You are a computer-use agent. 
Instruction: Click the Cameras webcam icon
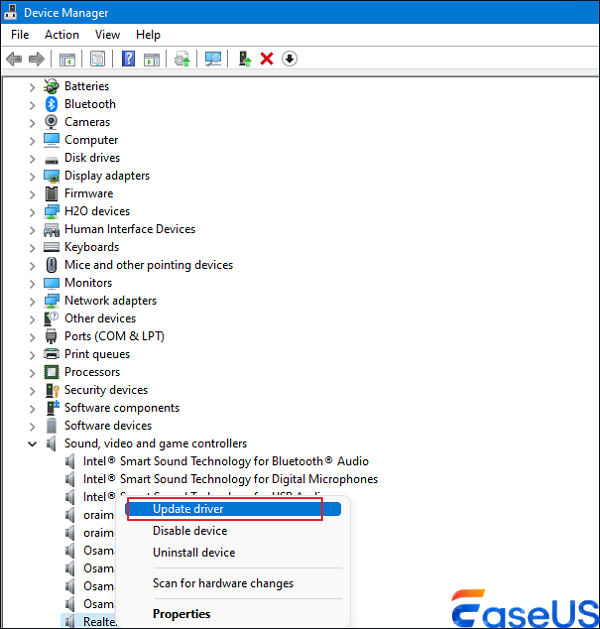pyautogui.click(x=51, y=122)
